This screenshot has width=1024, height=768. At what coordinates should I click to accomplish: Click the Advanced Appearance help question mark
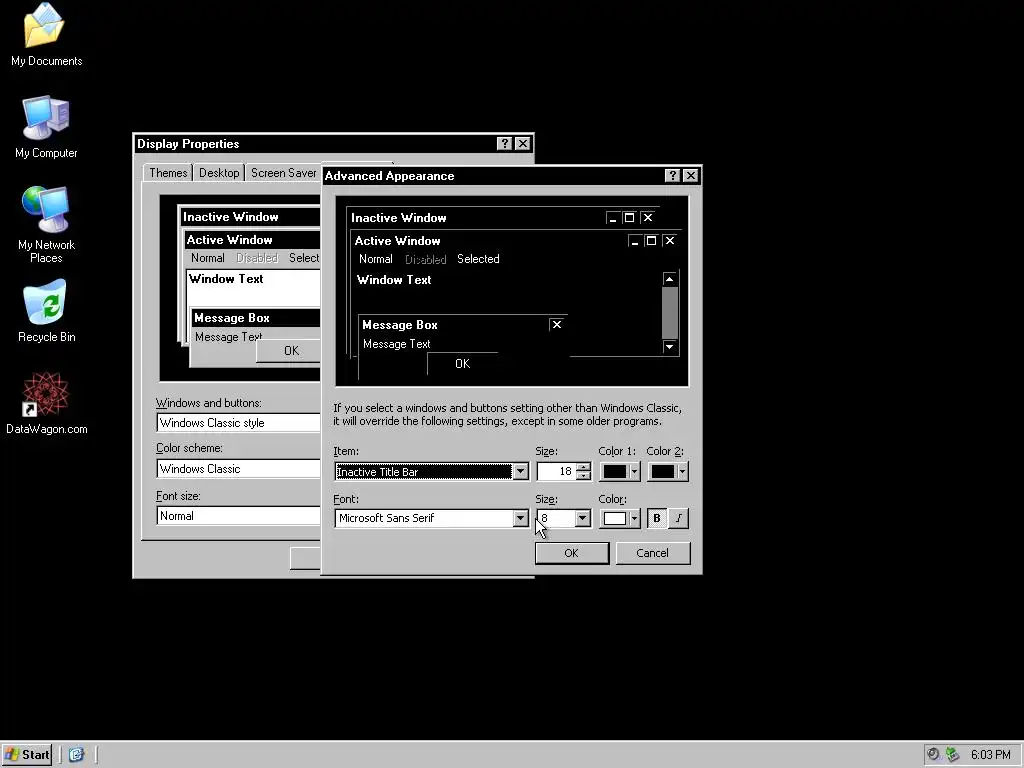click(672, 176)
